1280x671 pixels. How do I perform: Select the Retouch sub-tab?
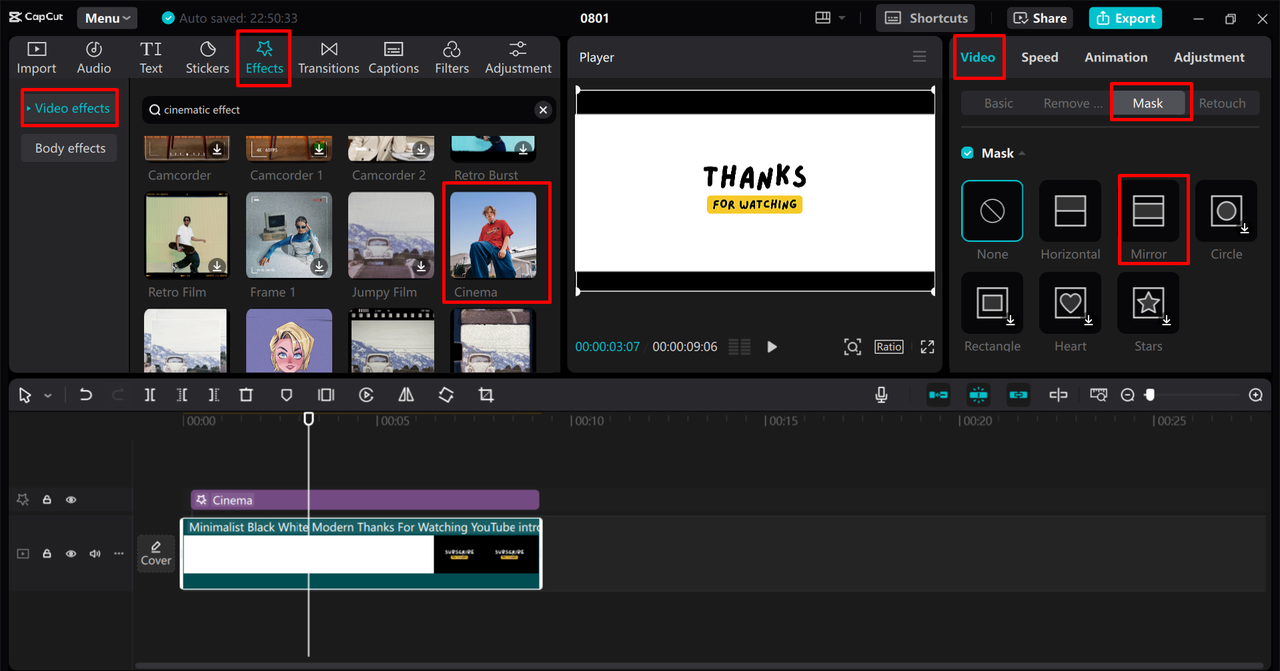[1222, 103]
